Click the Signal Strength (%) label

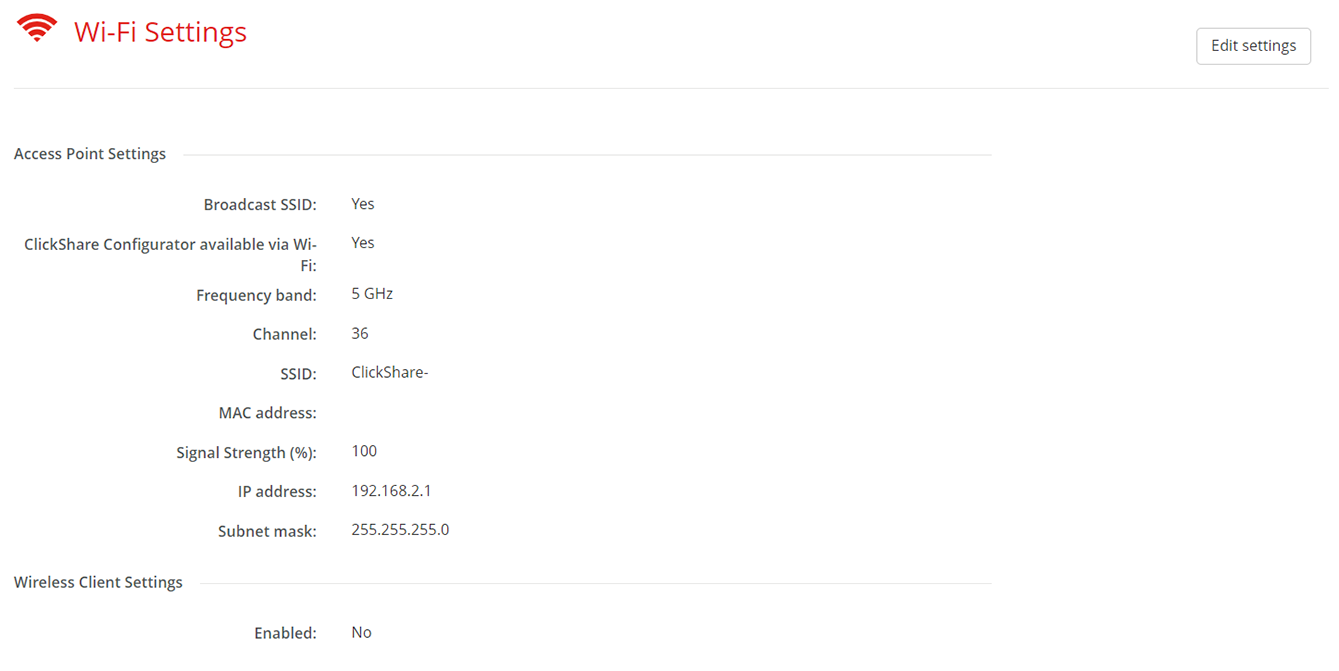pyautogui.click(x=247, y=453)
